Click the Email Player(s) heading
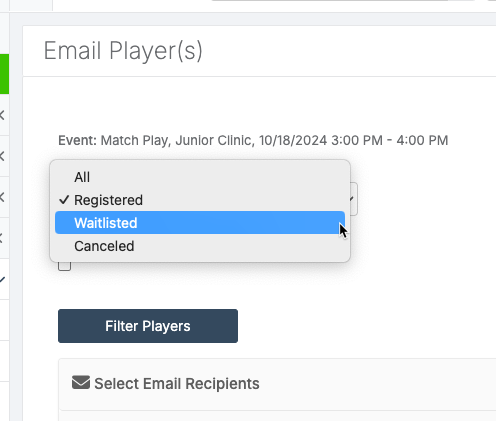The image size is (496, 421). 123,51
